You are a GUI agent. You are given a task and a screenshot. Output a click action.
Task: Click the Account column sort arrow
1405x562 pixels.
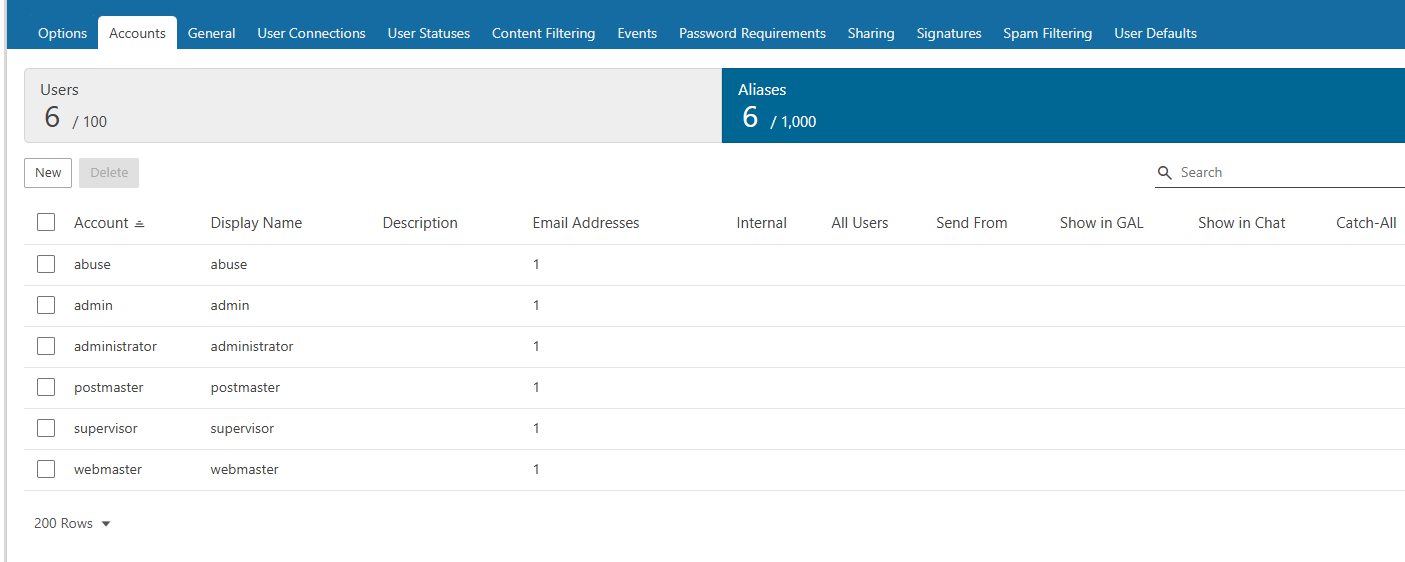click(x=139, y=224)
